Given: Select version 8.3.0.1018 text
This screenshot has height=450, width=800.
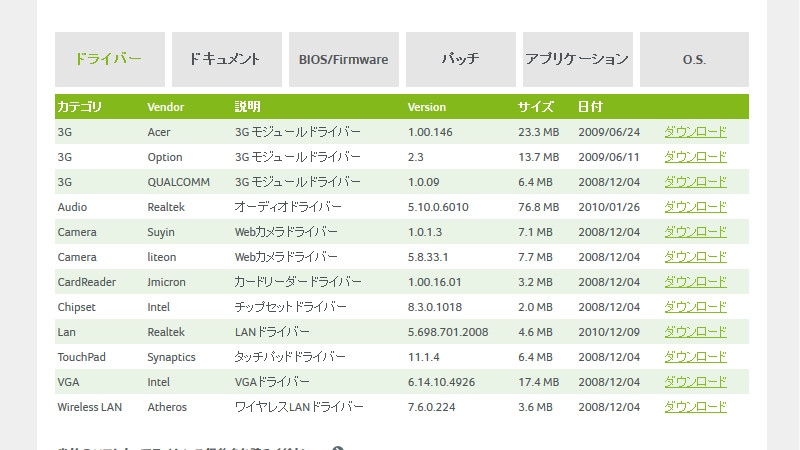Looking at the screenshot, I should (x=435, y=307).
